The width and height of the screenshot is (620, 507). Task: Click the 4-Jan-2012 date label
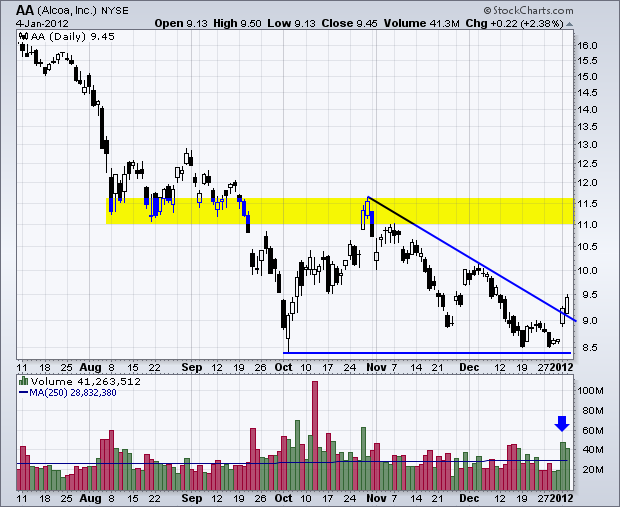pyautogui.click(x=42, y=23)
